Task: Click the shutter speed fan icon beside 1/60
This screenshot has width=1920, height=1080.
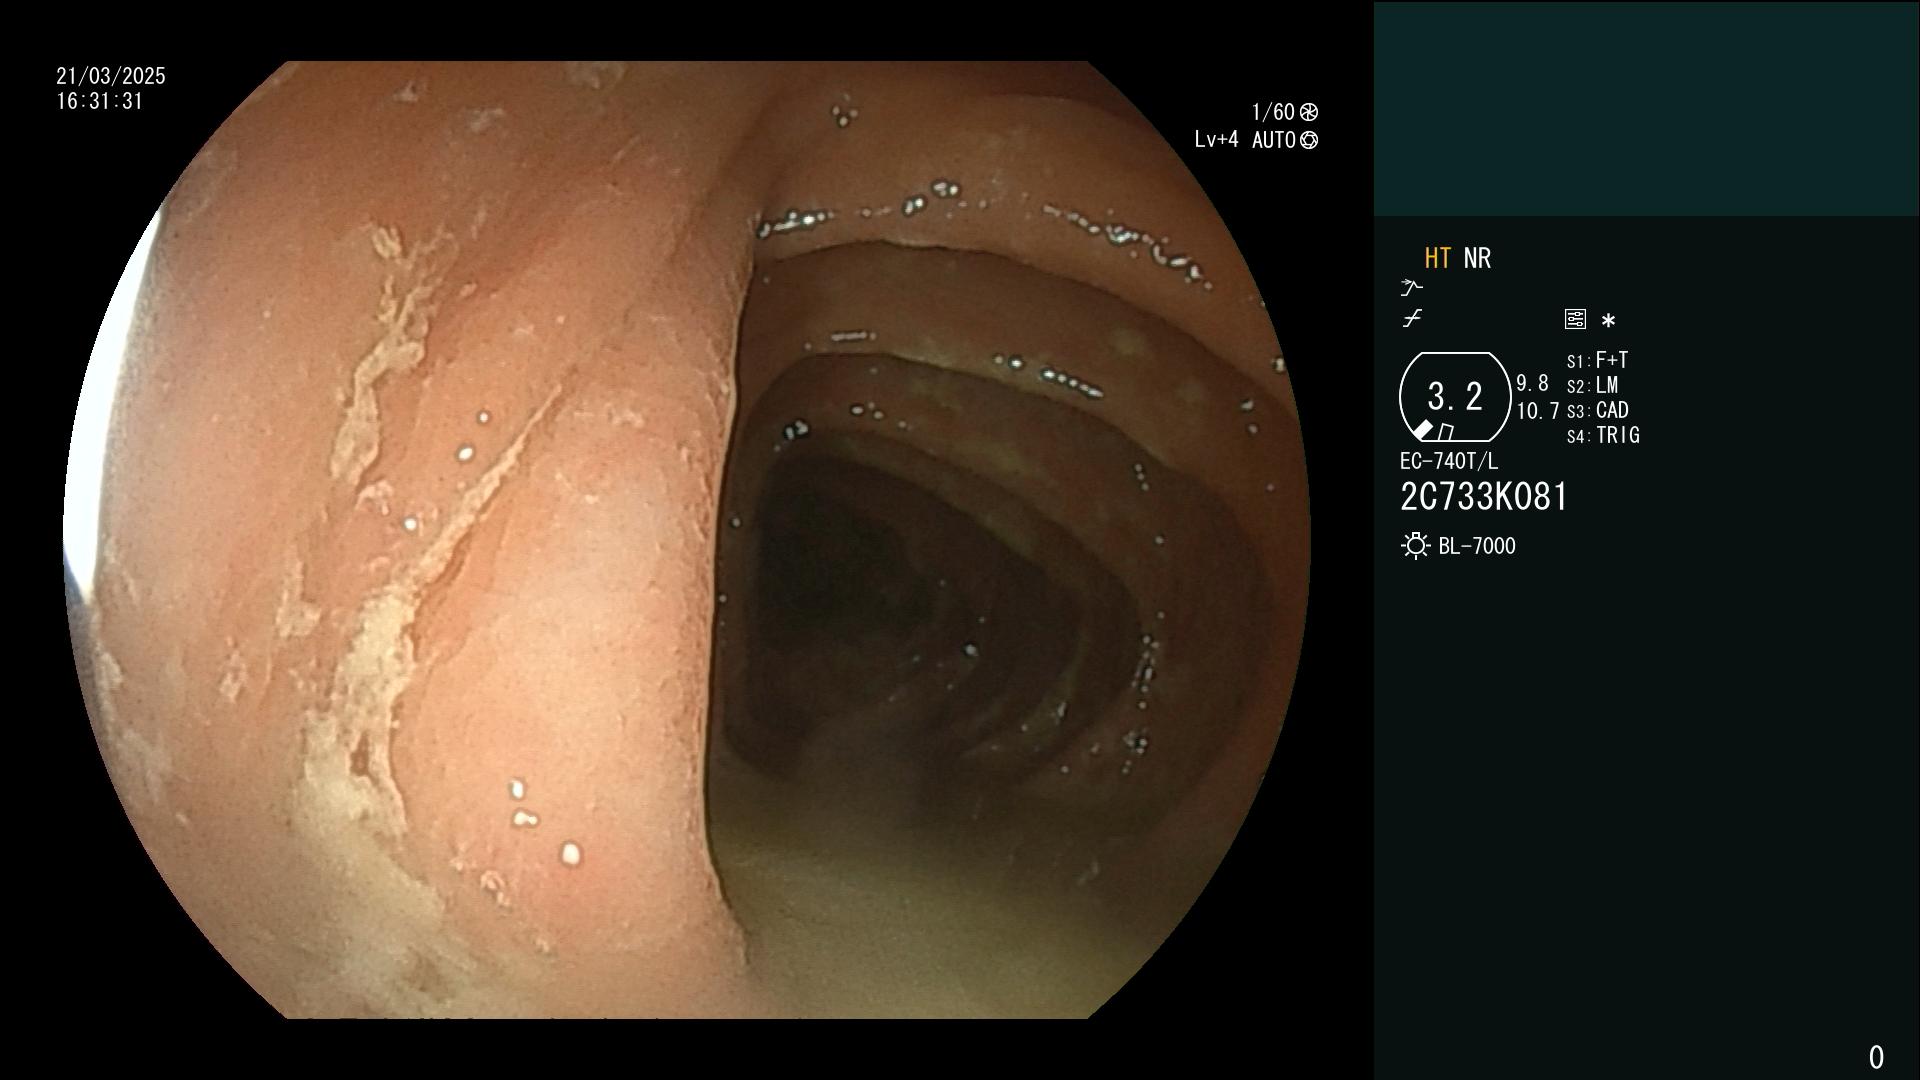Action: (x=1309, y=112)
